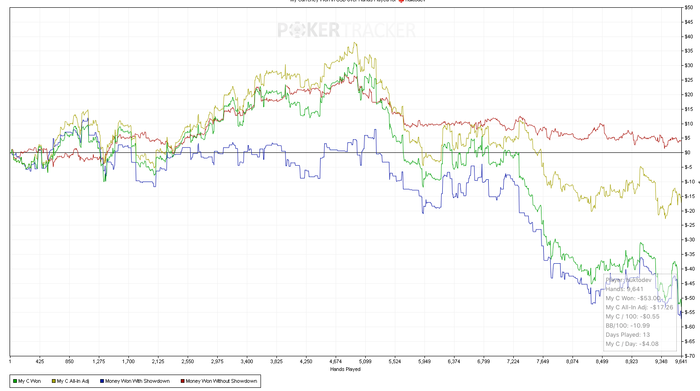Select the 'My C All-In Adj' legend label

coord(73,381)
